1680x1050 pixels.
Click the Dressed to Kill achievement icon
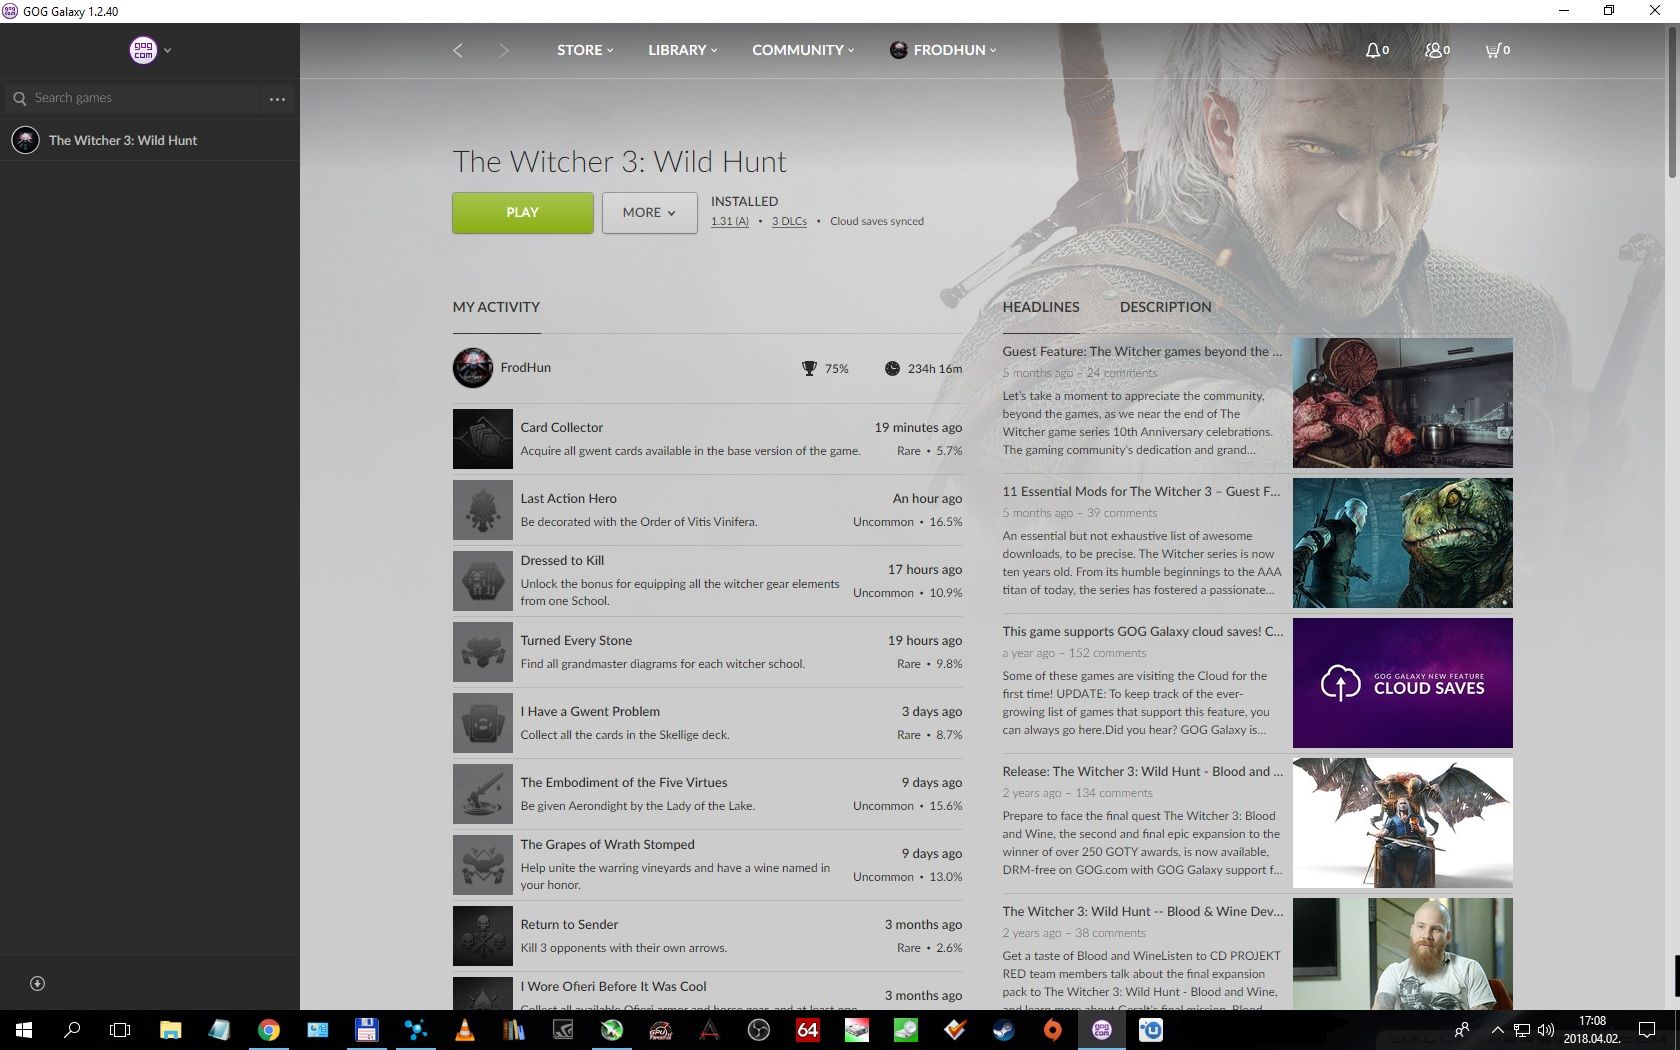[482, 581]
